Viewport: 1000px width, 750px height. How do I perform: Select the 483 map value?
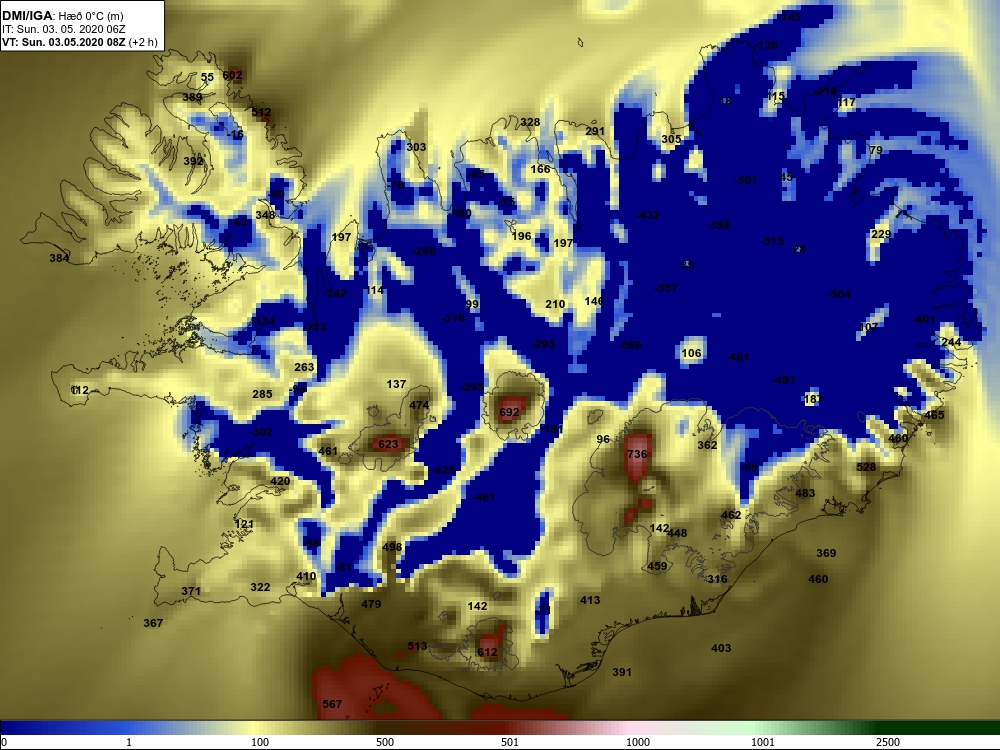(805, 492)
